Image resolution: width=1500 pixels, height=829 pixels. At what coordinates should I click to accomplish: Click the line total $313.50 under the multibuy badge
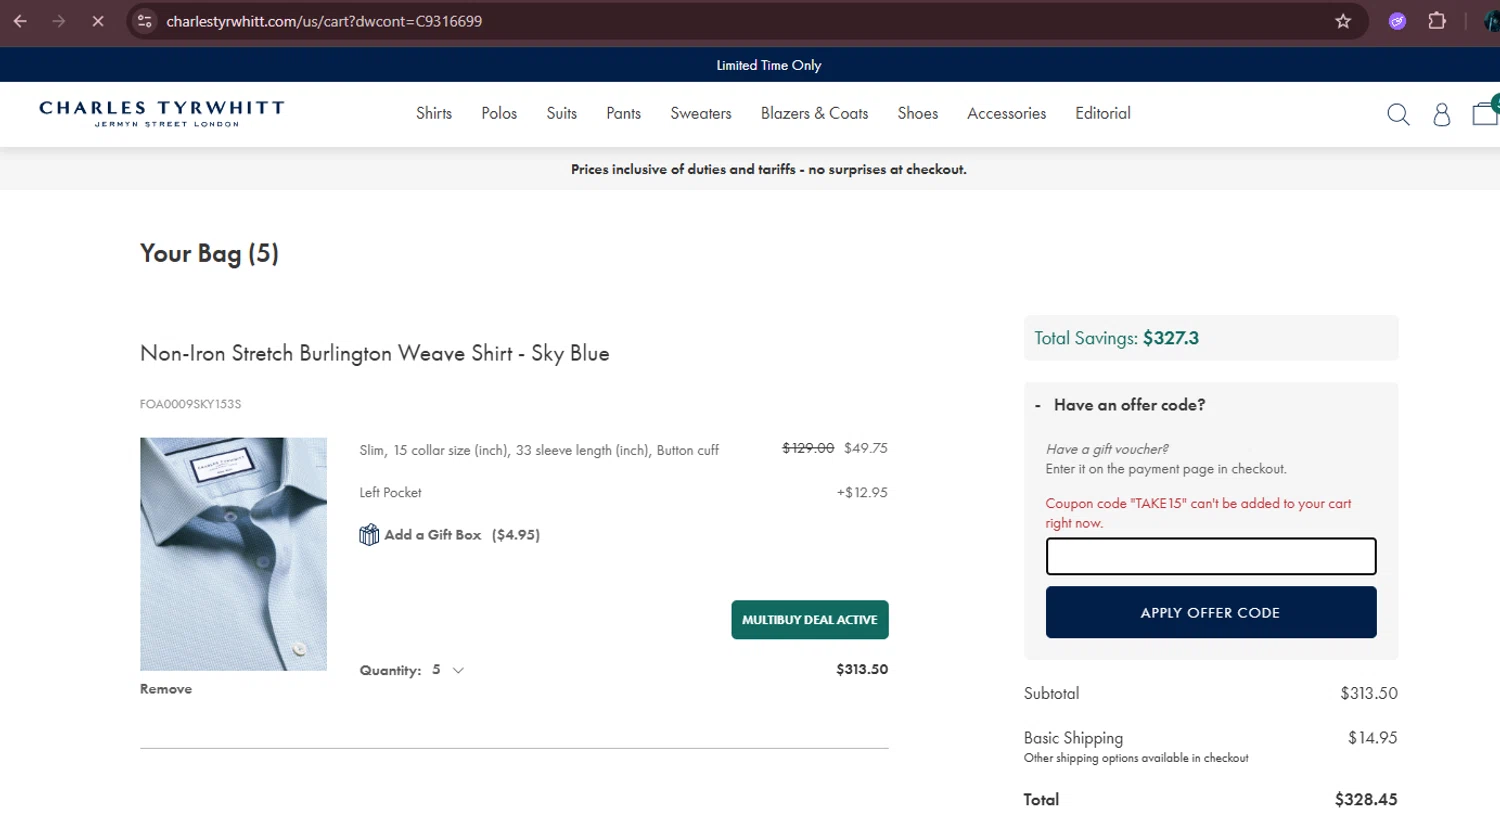tap(862, 669)
